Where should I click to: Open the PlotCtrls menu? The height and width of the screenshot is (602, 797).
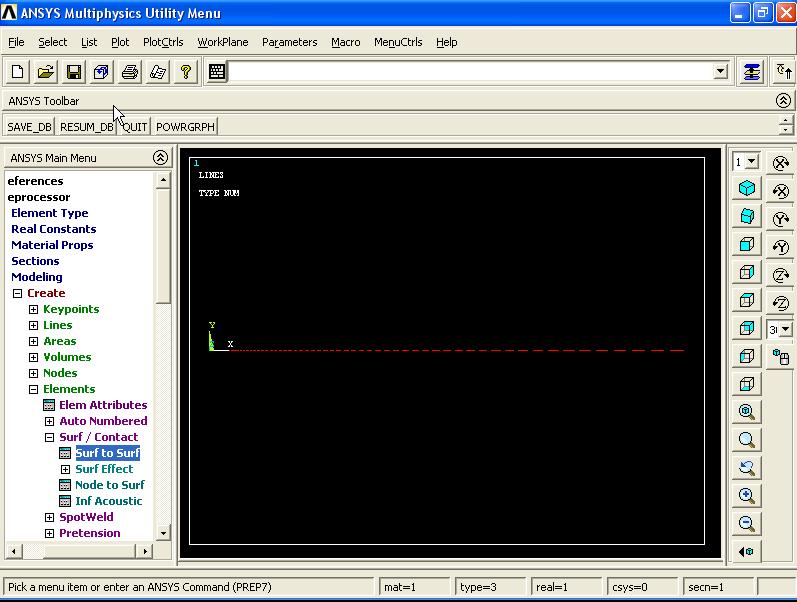163,42
